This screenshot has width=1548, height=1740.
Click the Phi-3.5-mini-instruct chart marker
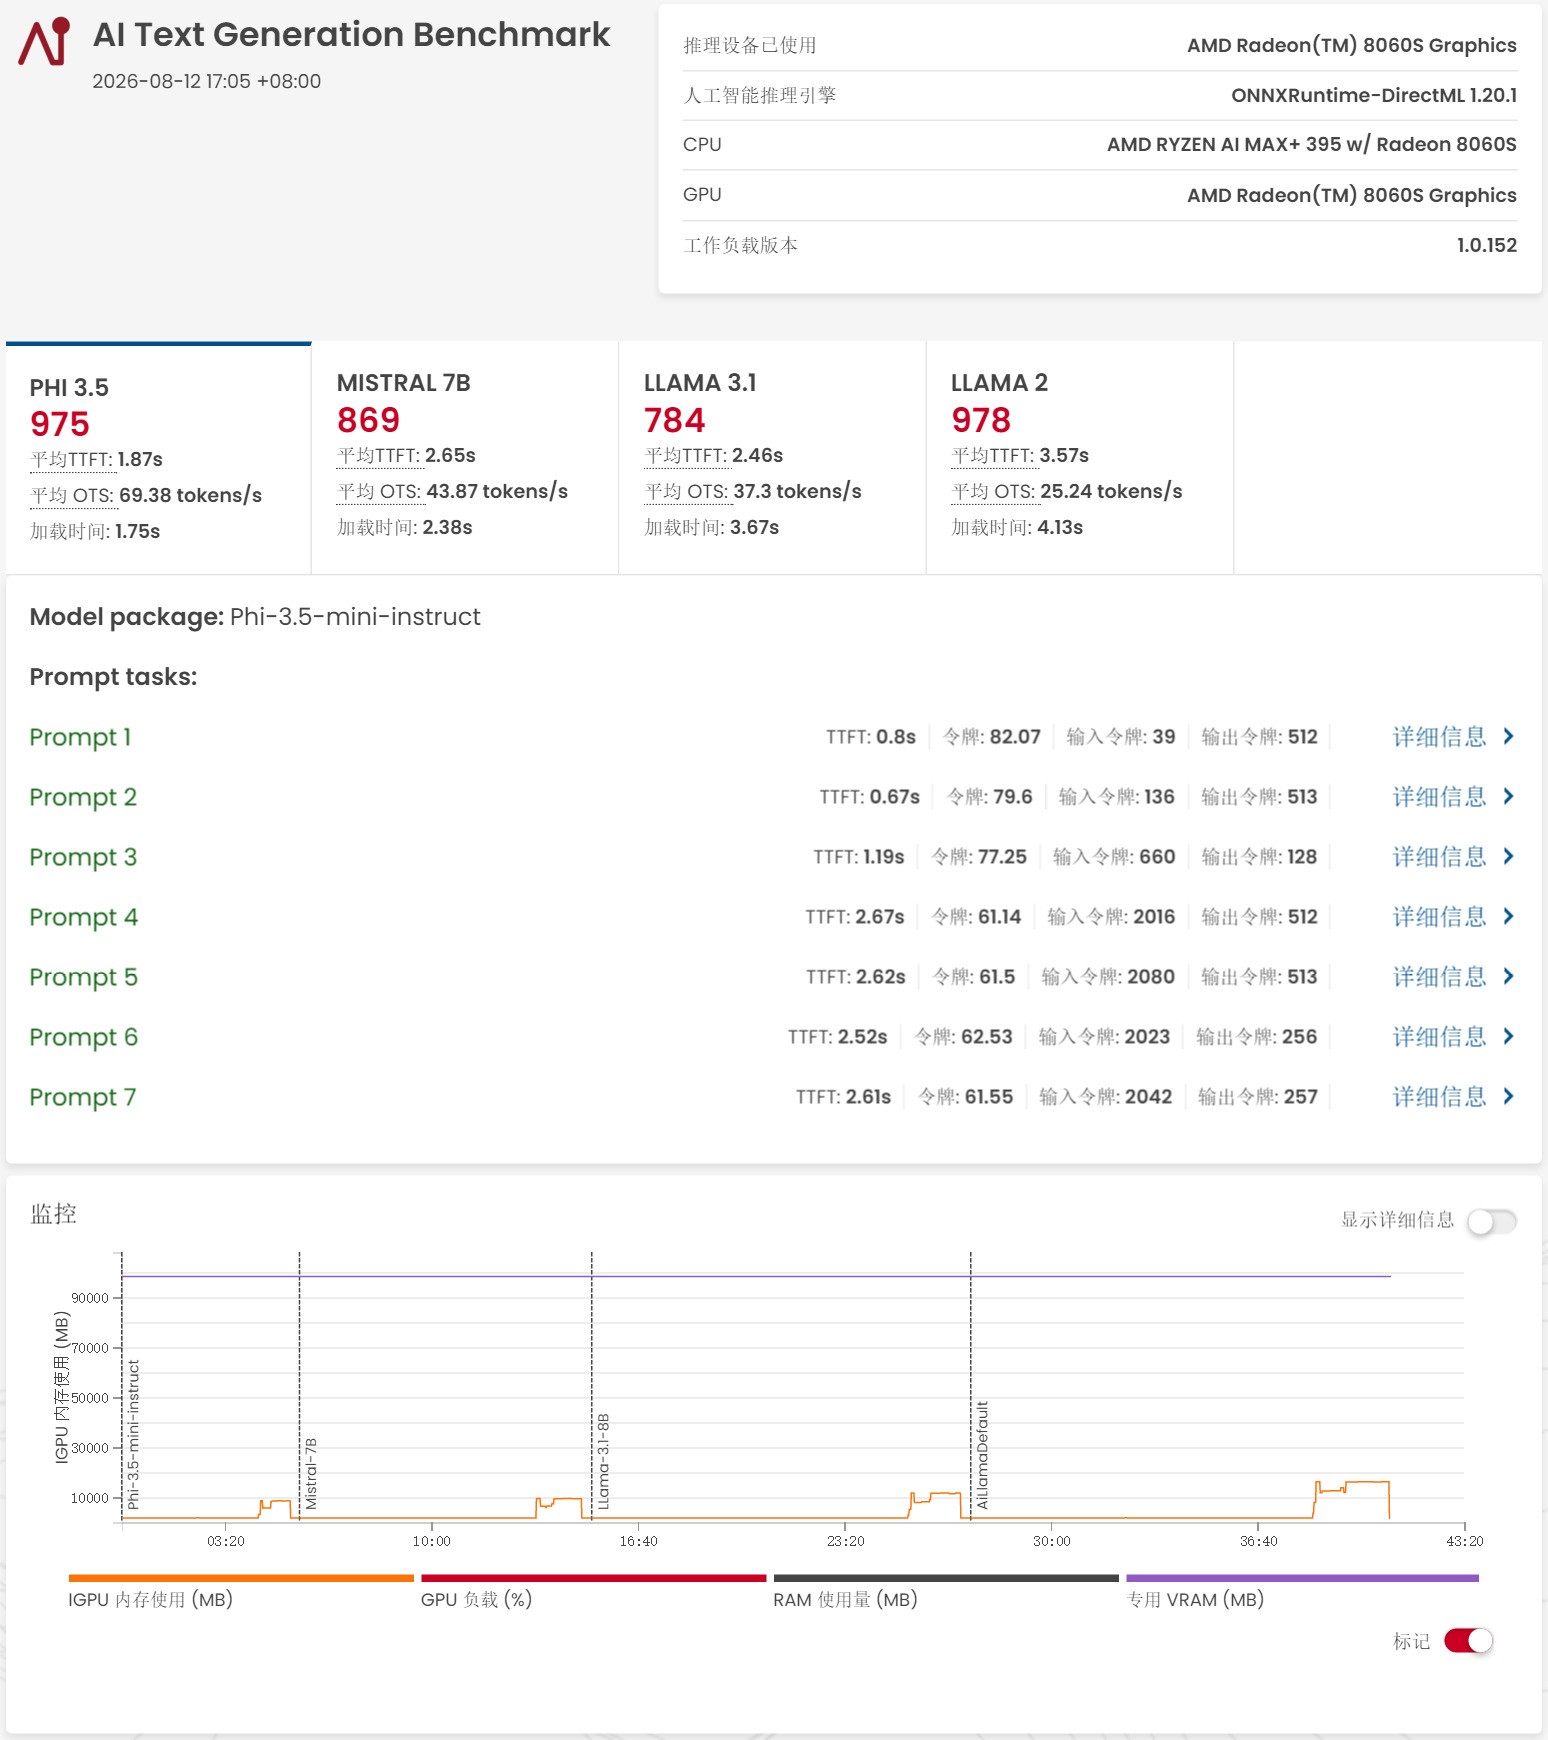(133, 1434)
